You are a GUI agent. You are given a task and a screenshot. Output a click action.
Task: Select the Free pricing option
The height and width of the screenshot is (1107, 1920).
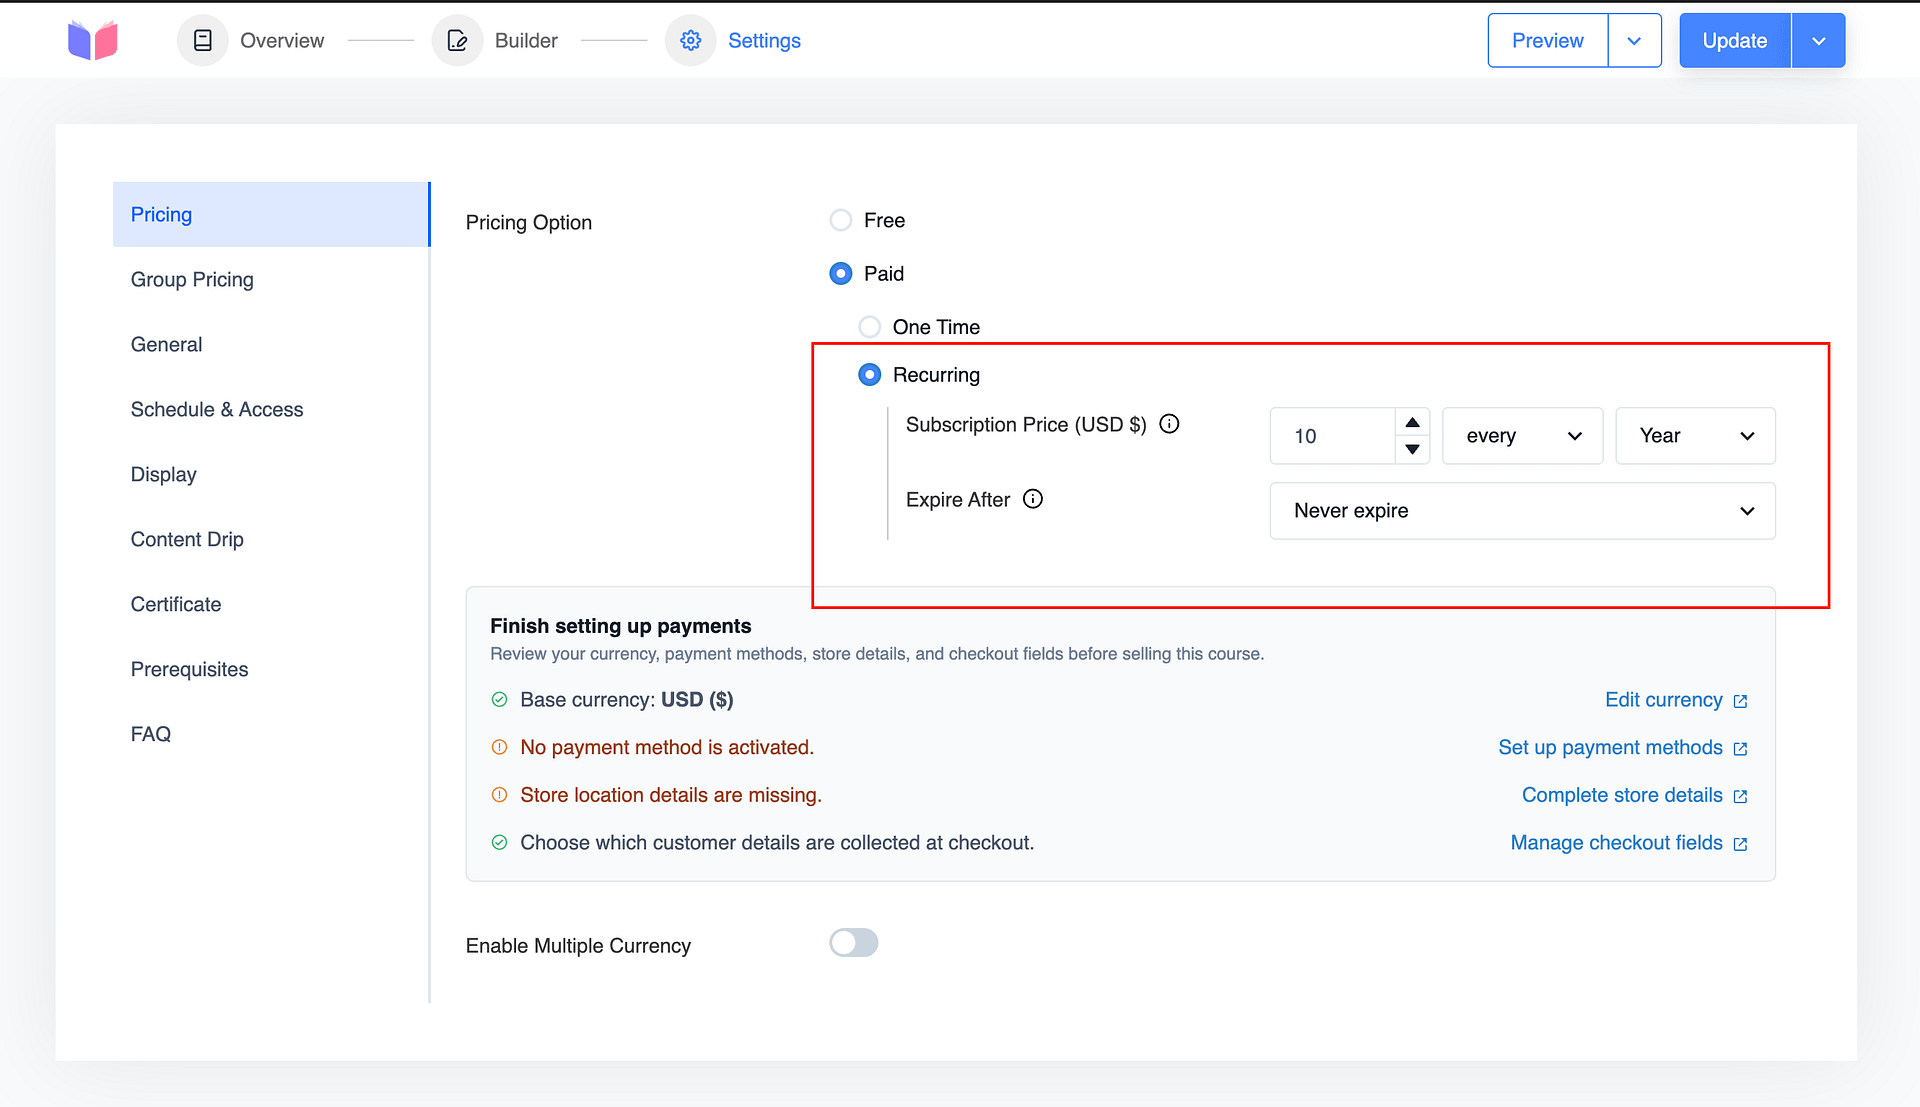[x=841, y=220]
